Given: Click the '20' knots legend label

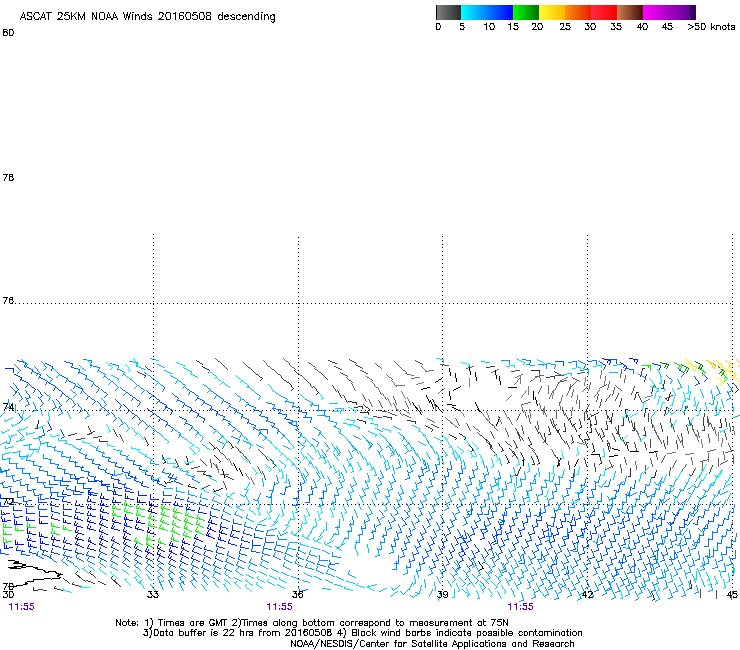Looking at the screenshot, I should click(537, 27).
